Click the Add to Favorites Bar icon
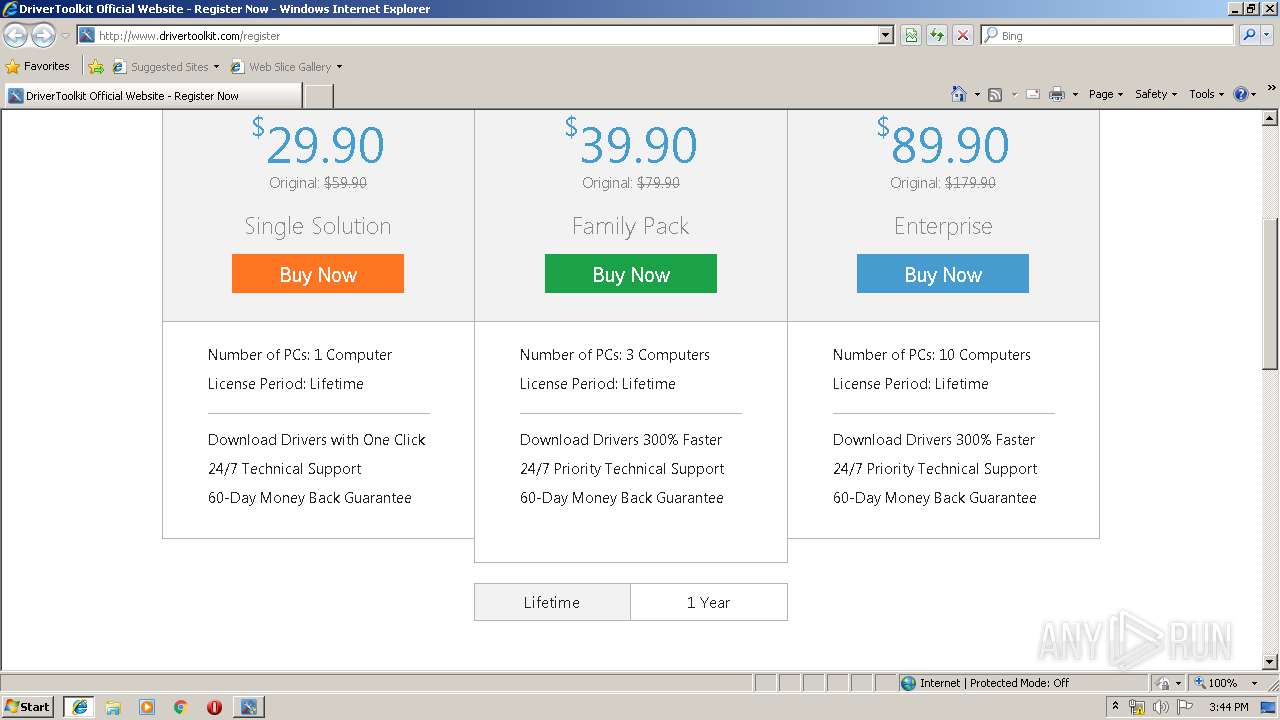The image size is (1280, 720). coord(96,66)
